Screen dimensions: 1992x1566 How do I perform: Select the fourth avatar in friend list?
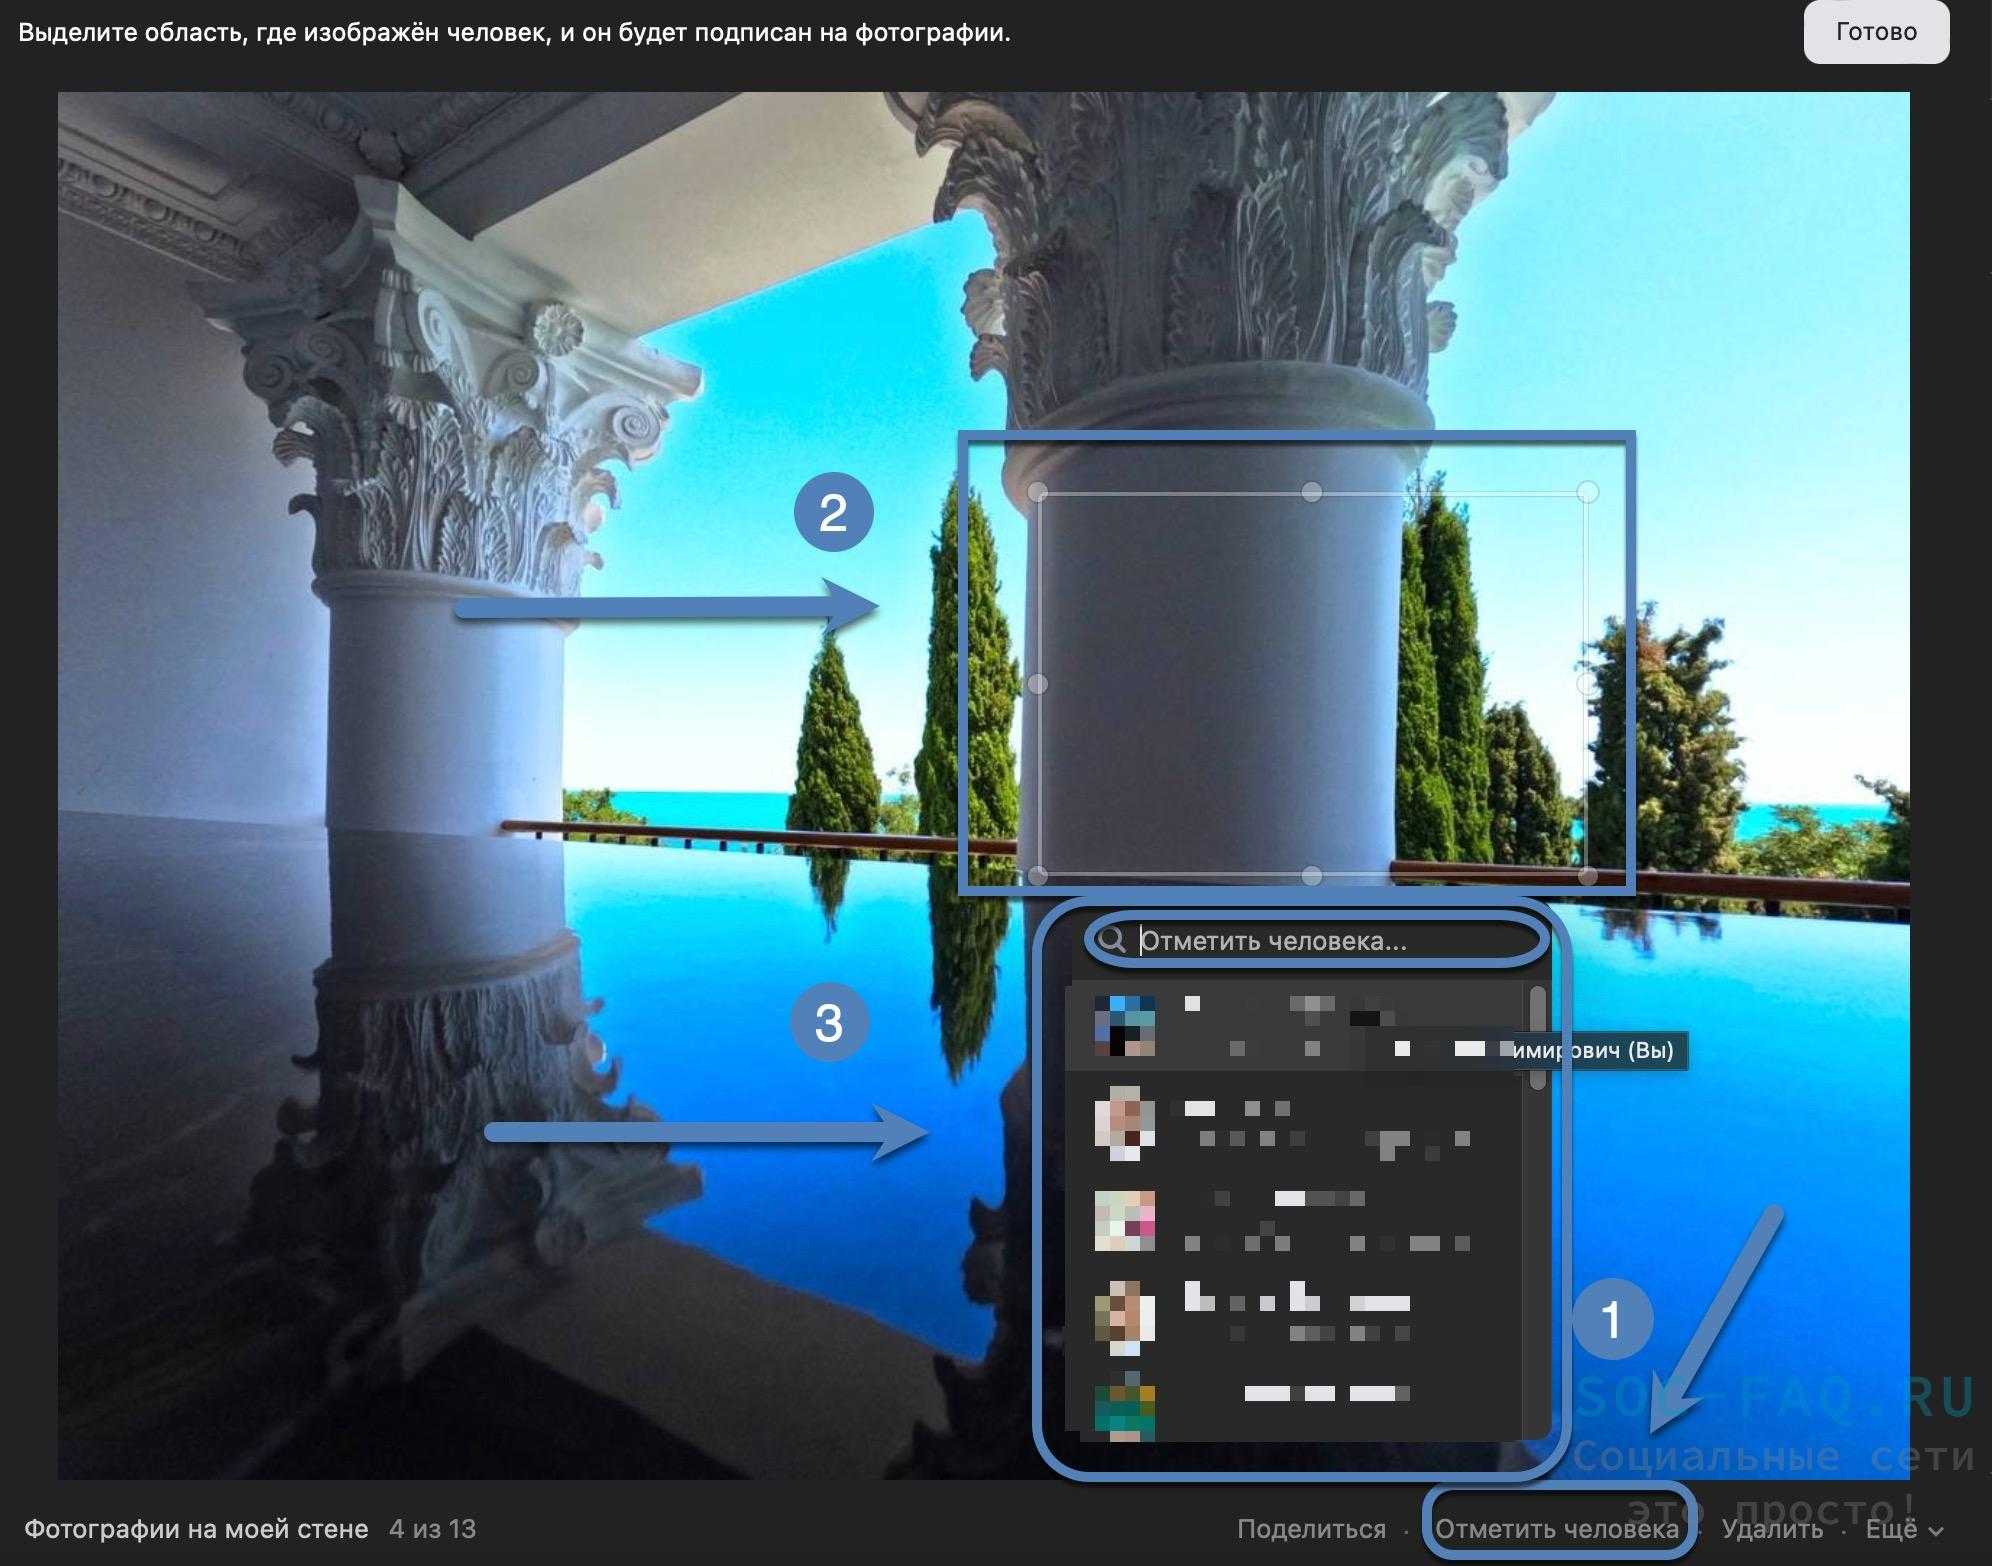(x=1124, y=1316)
